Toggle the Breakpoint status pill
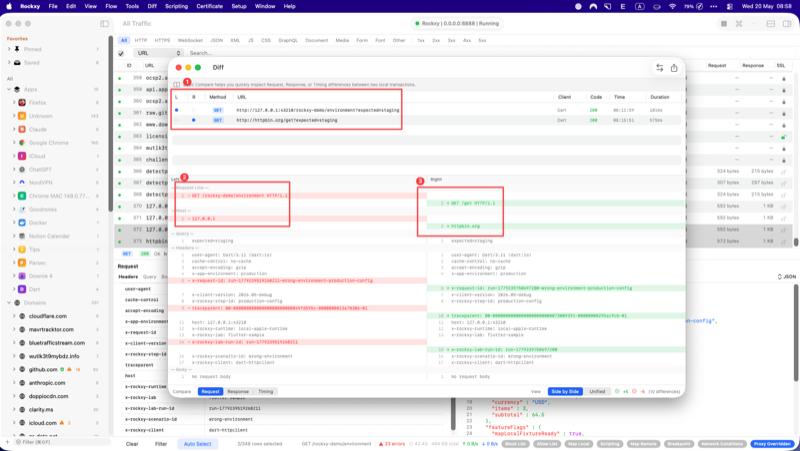The width and height of the screenshot is (800, 451). click(679, 444)
